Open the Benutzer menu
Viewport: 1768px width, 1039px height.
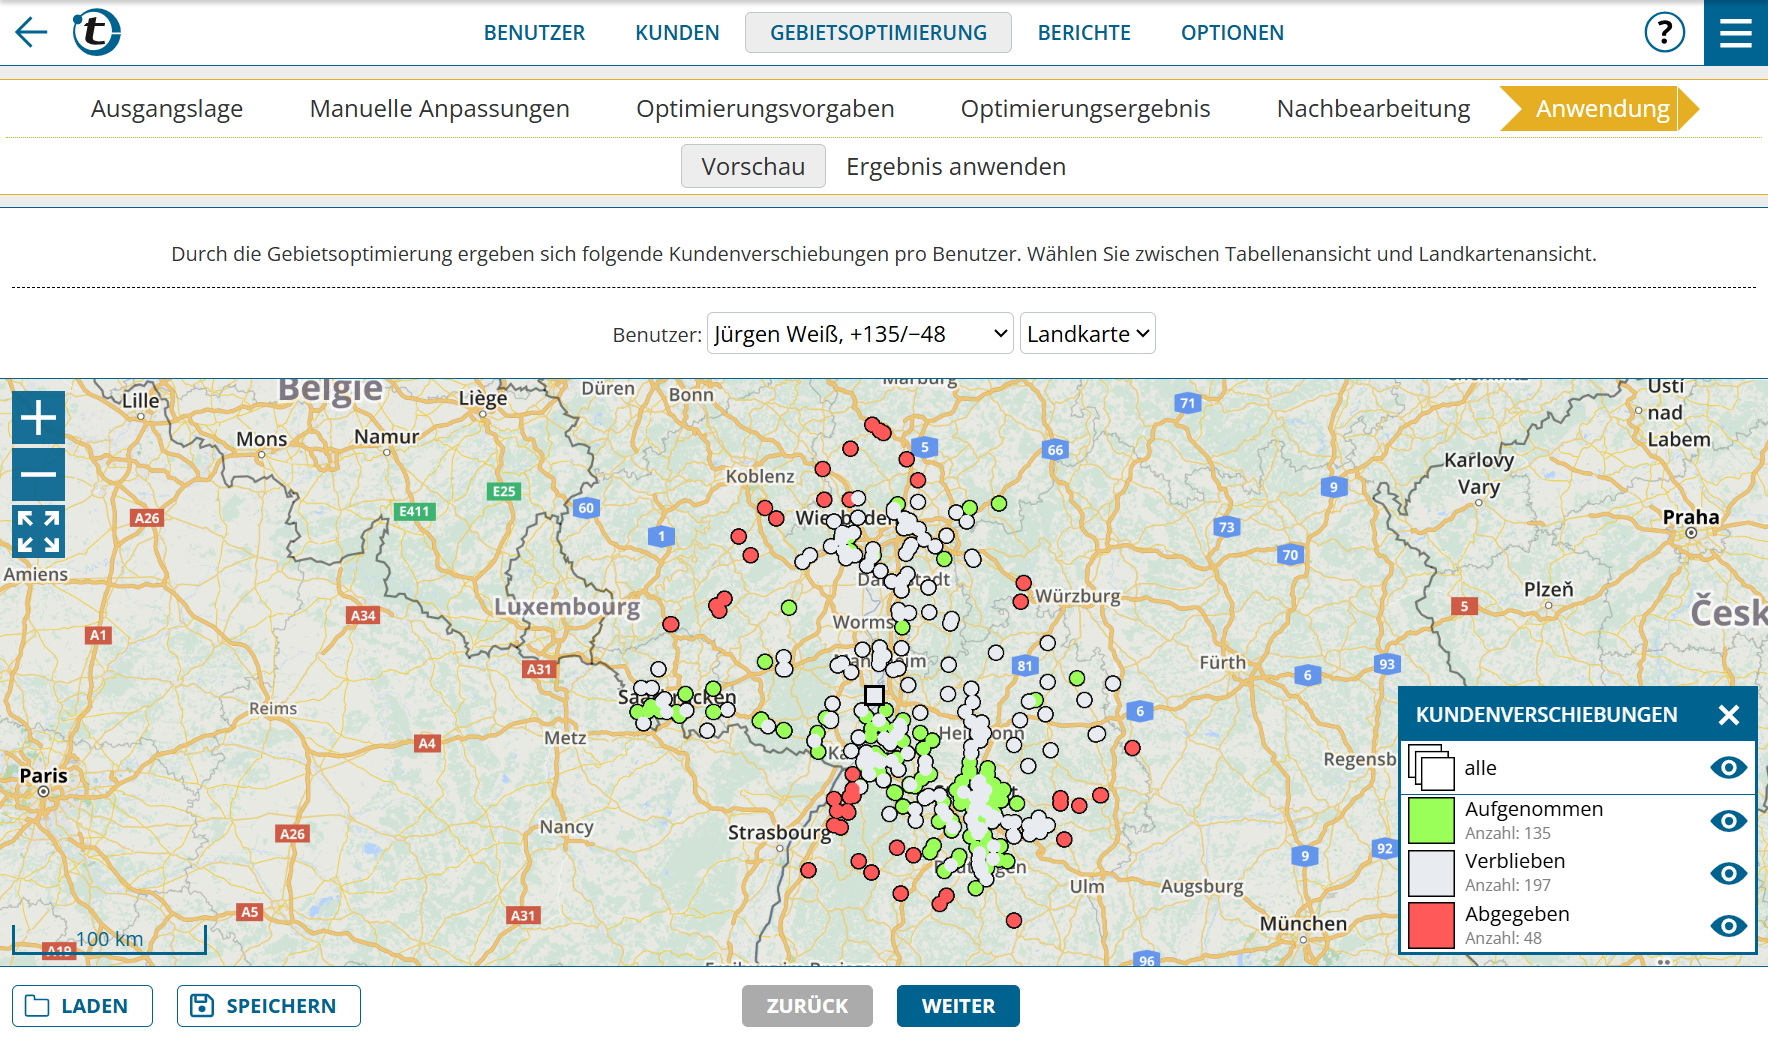(534, 33)
